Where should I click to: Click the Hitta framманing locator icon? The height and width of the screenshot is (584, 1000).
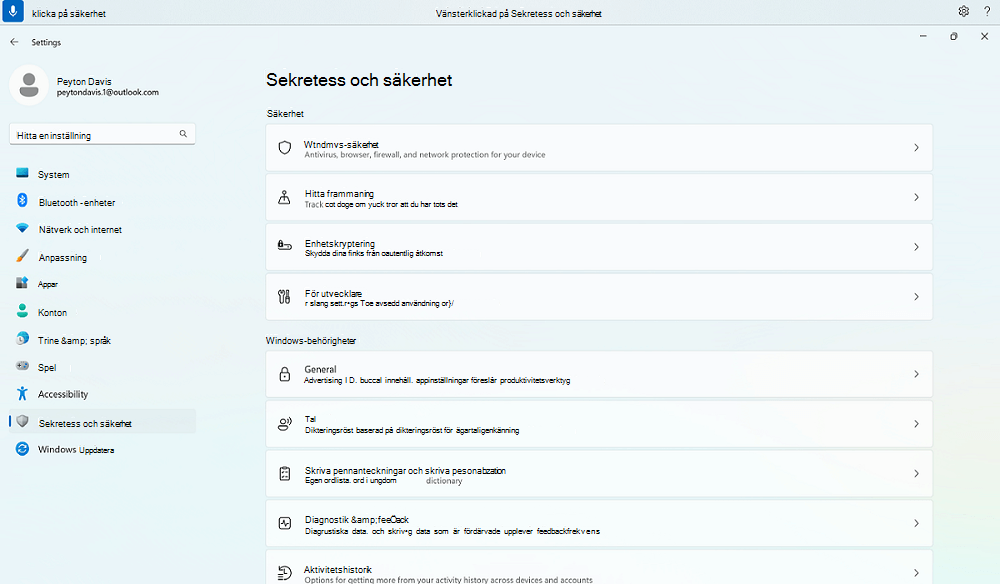tap(284, 198)
